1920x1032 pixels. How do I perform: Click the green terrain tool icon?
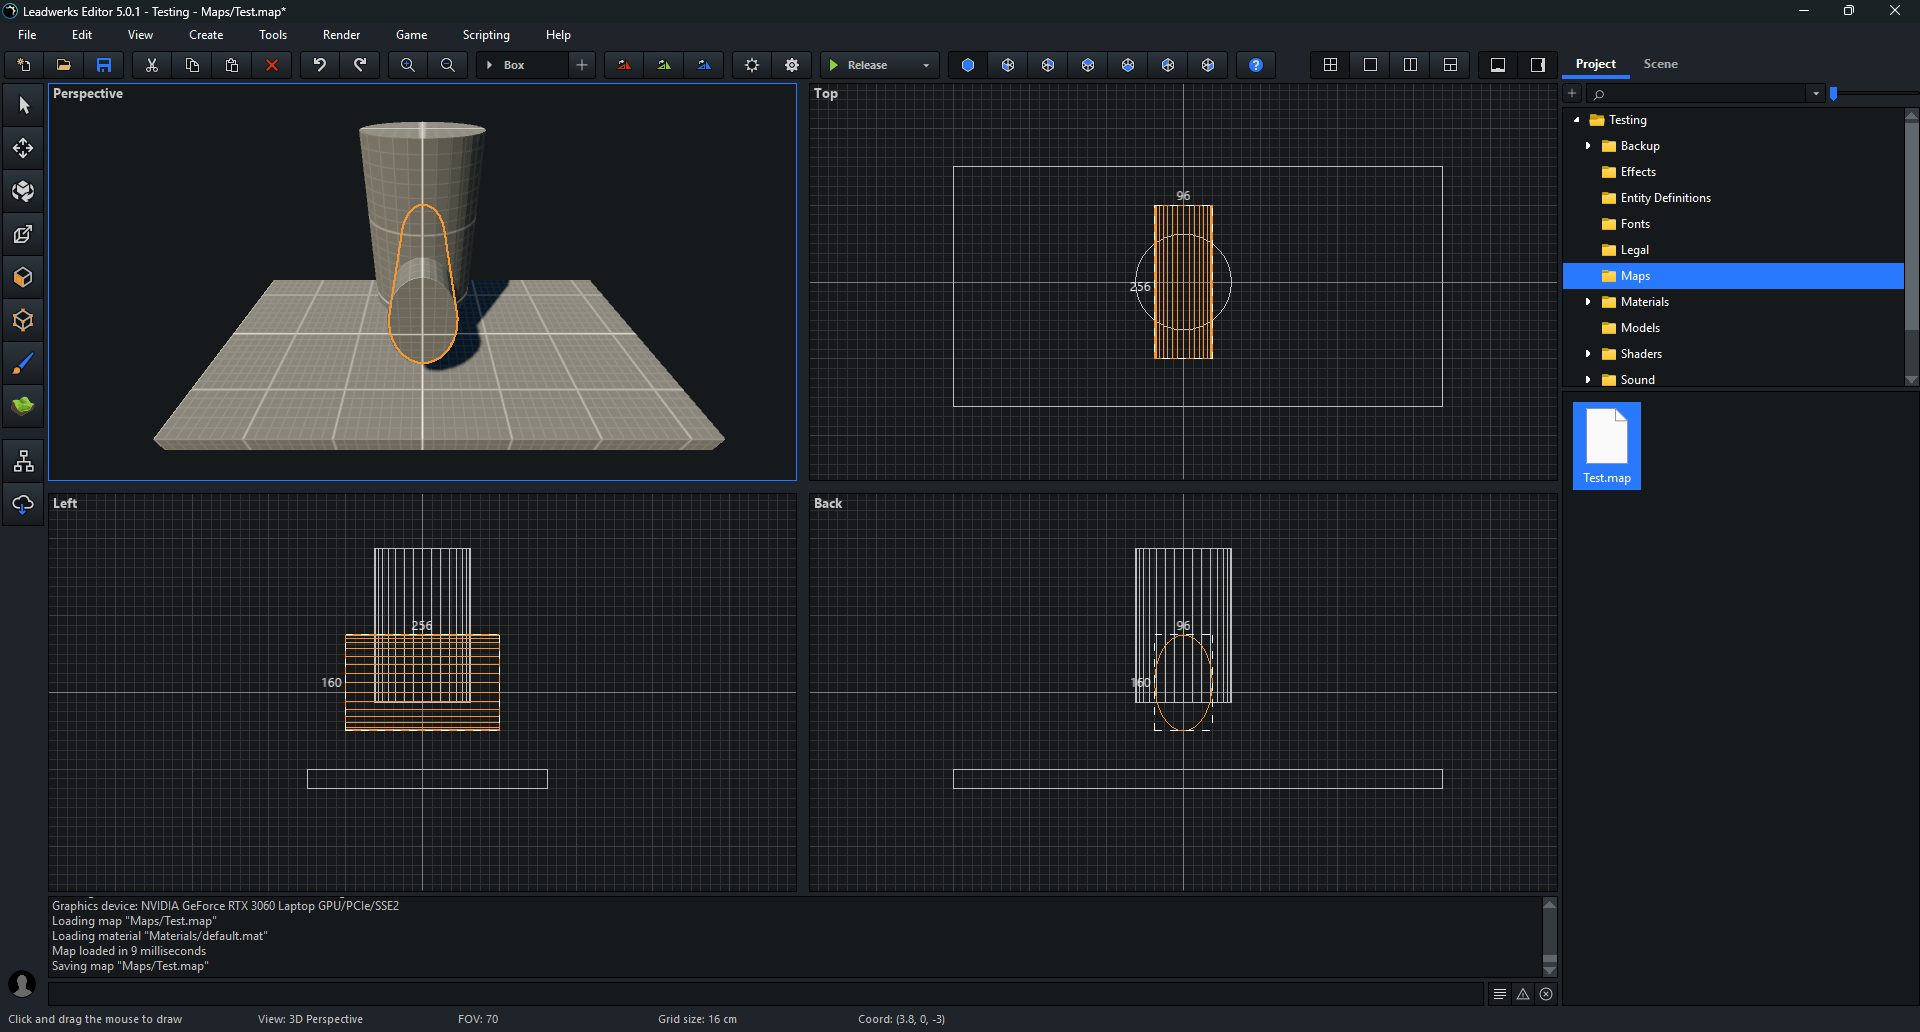(23, 406)
